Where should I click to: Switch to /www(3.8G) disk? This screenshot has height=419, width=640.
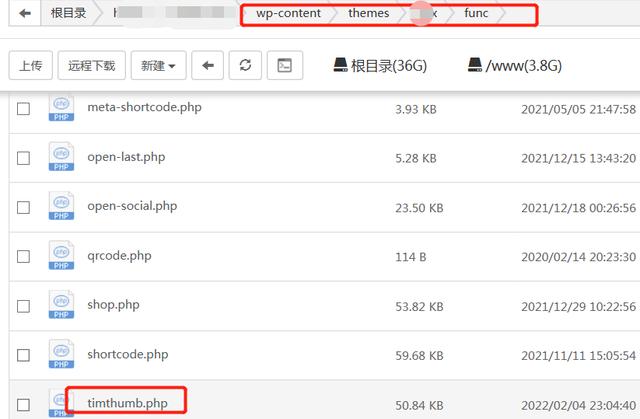pos(515,65)
